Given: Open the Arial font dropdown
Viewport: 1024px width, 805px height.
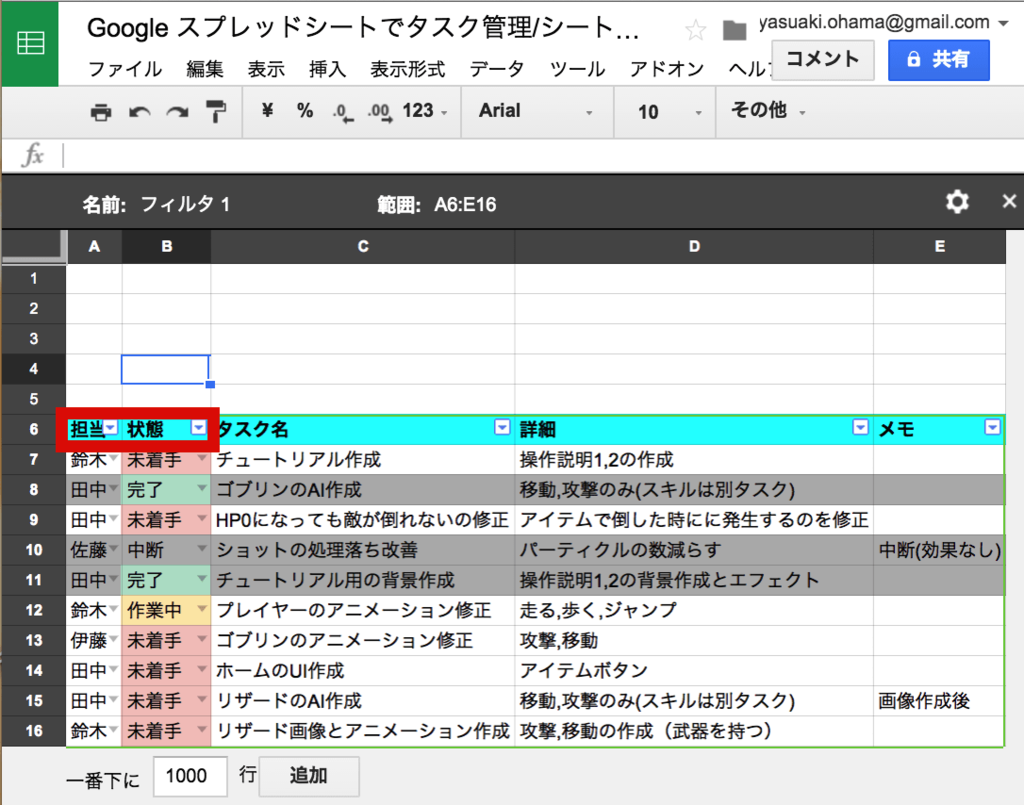Looking at the screenshot, I should point(536,111).
